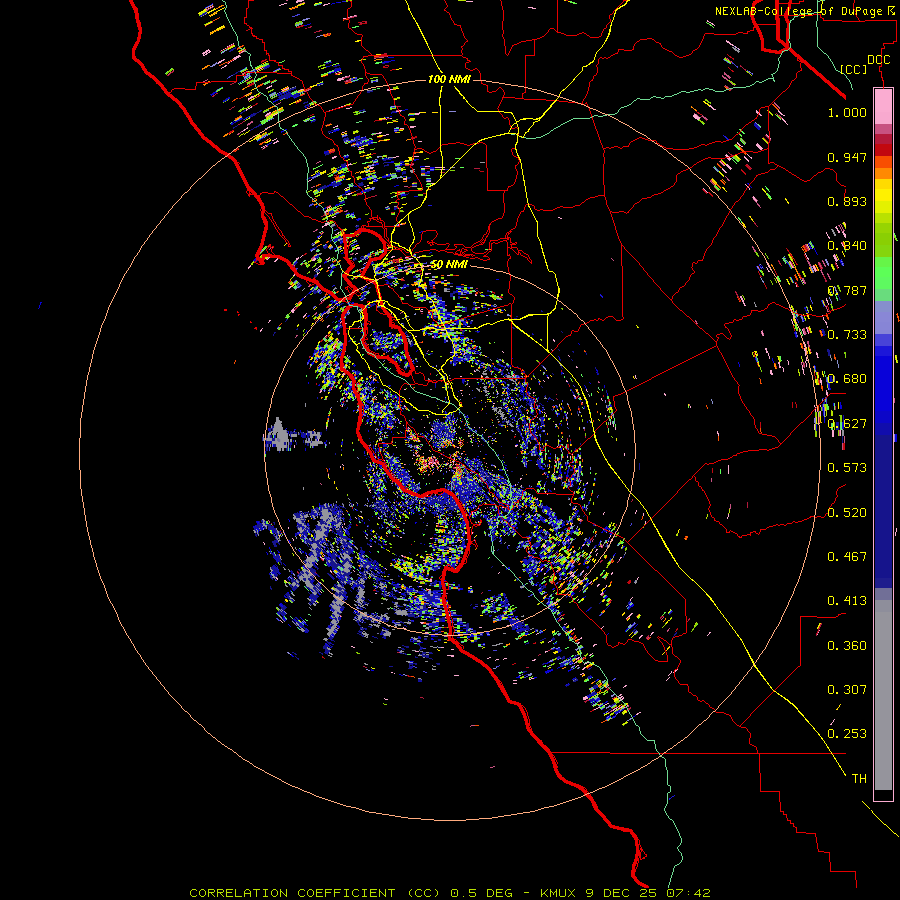Click the 0.413 legend value
The width and height of the screenshot is (900, 900).
847,601
